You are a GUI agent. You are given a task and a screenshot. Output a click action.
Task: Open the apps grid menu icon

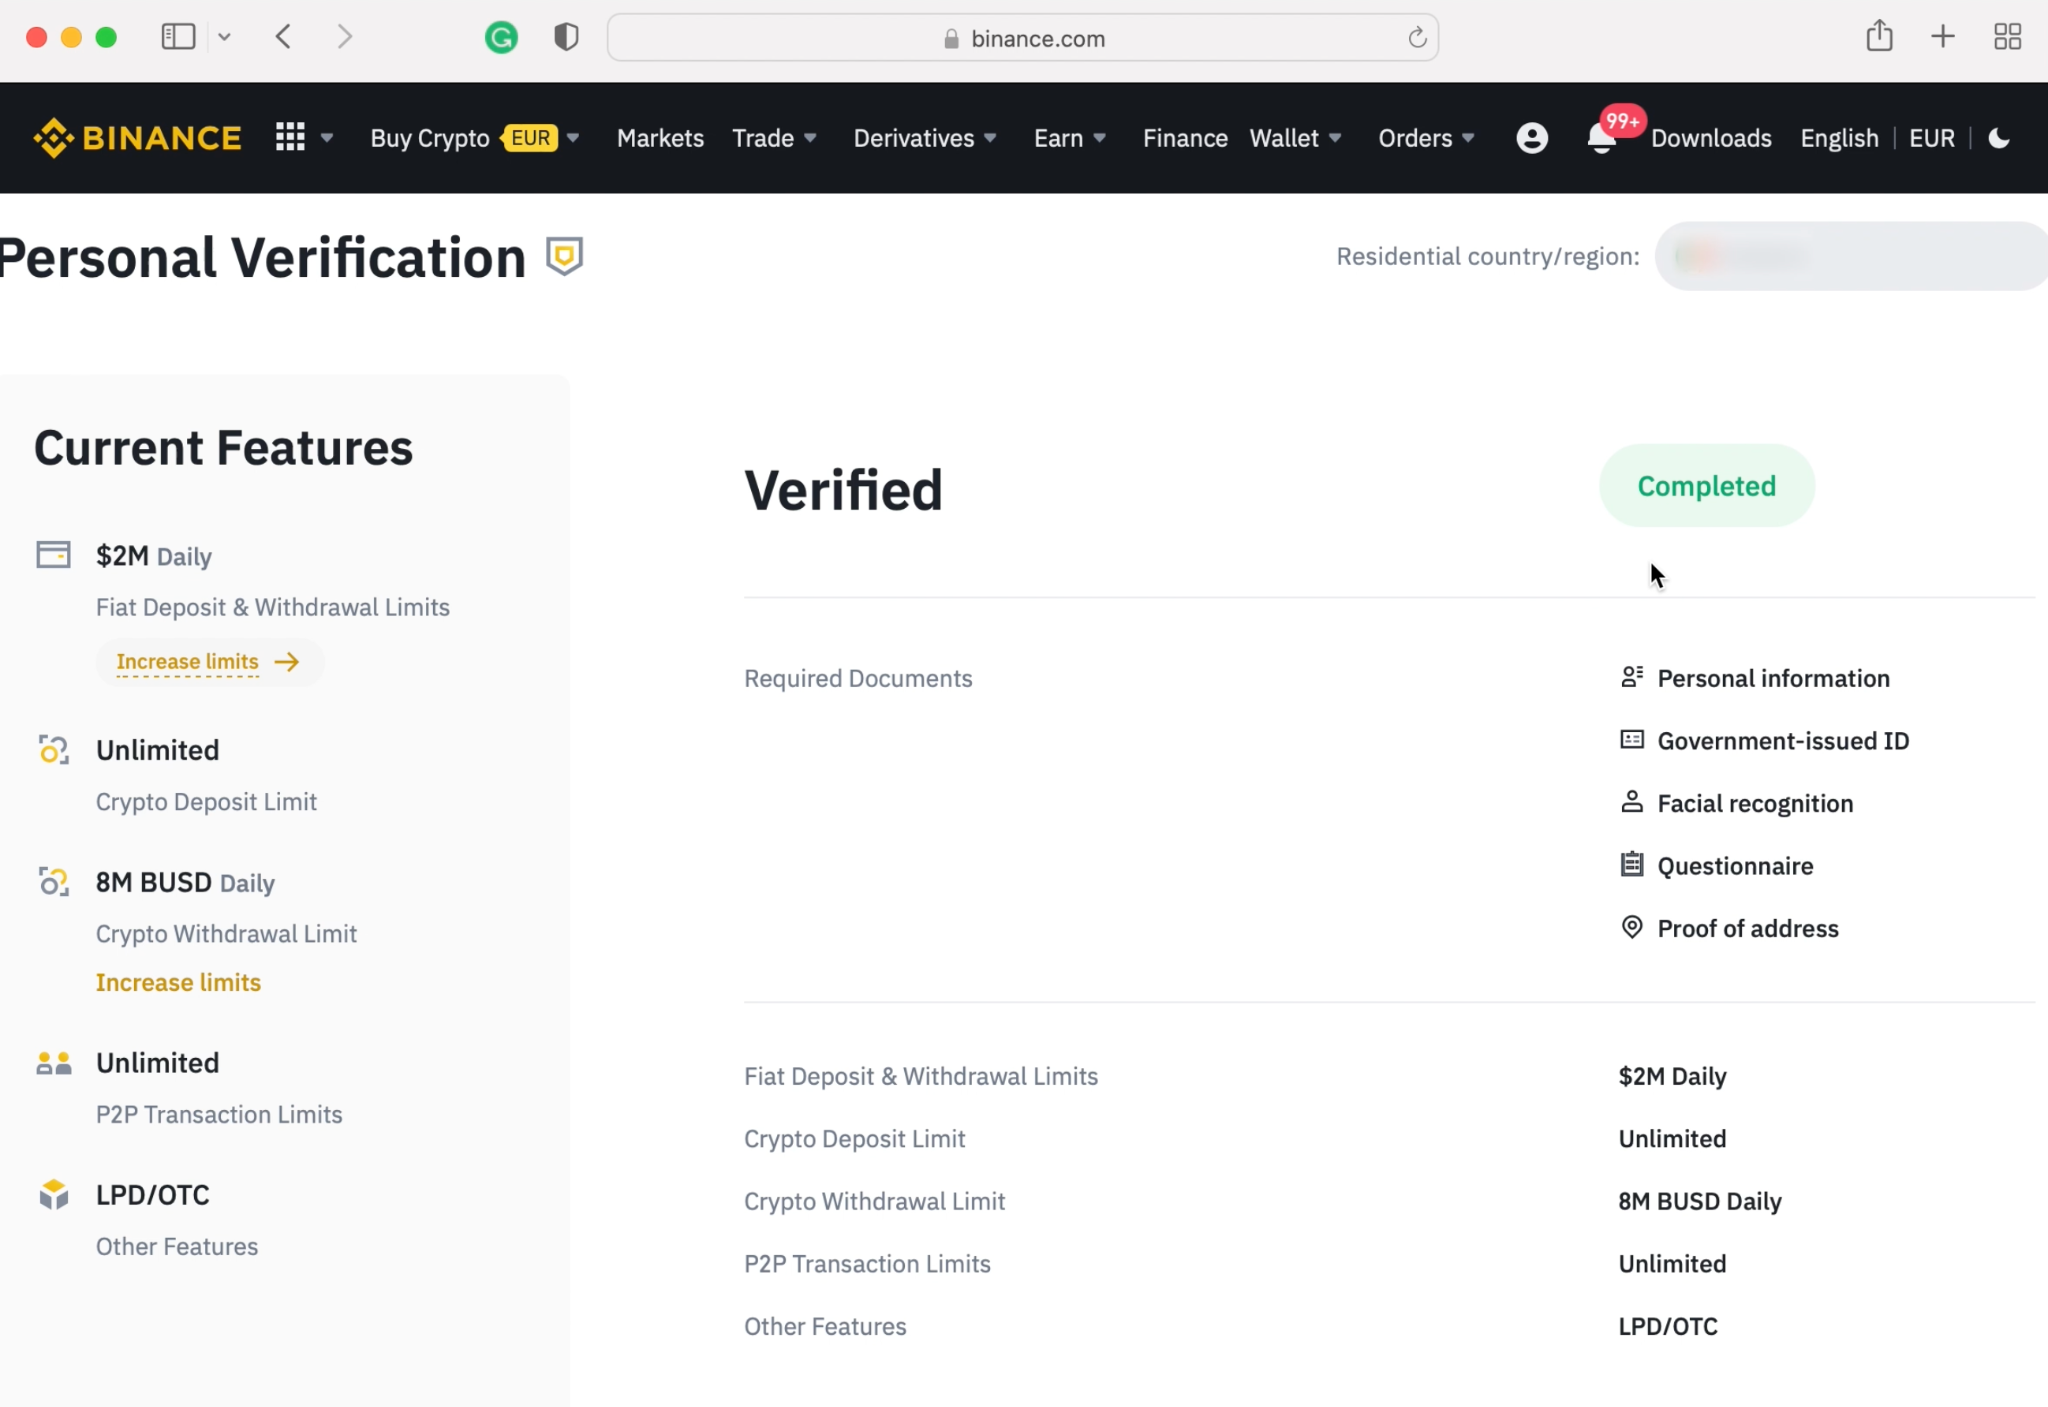tap(290, 137)
